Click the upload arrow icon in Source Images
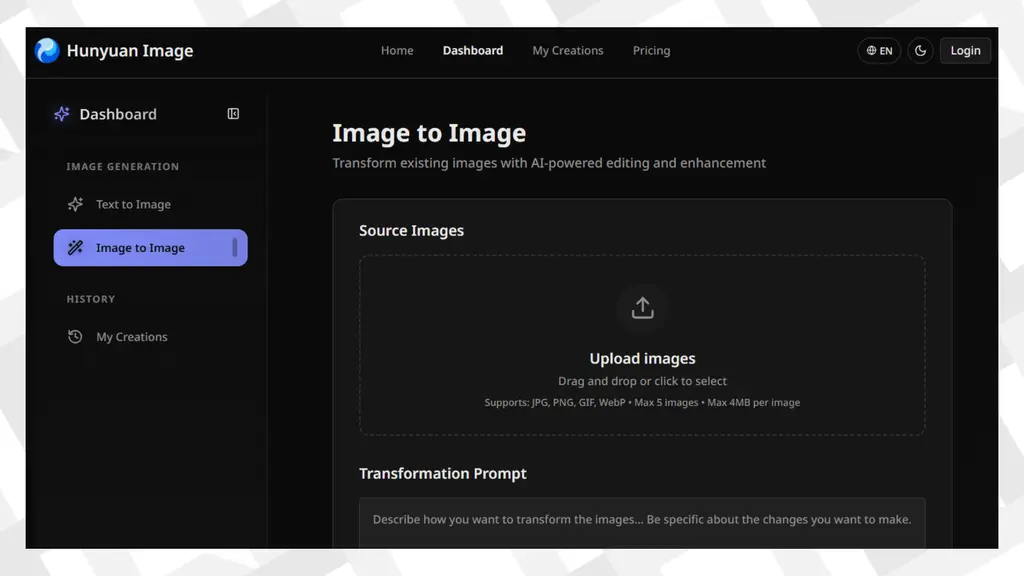Image resolution: width=1024 pixels, height=576 pixels. pyautogui.click(x=642, y=308)
